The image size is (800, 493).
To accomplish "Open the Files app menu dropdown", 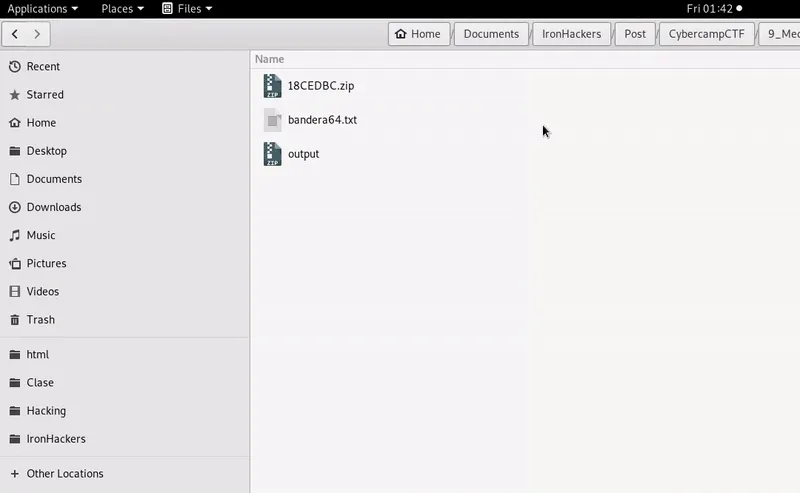I will (x=187, y=8).
